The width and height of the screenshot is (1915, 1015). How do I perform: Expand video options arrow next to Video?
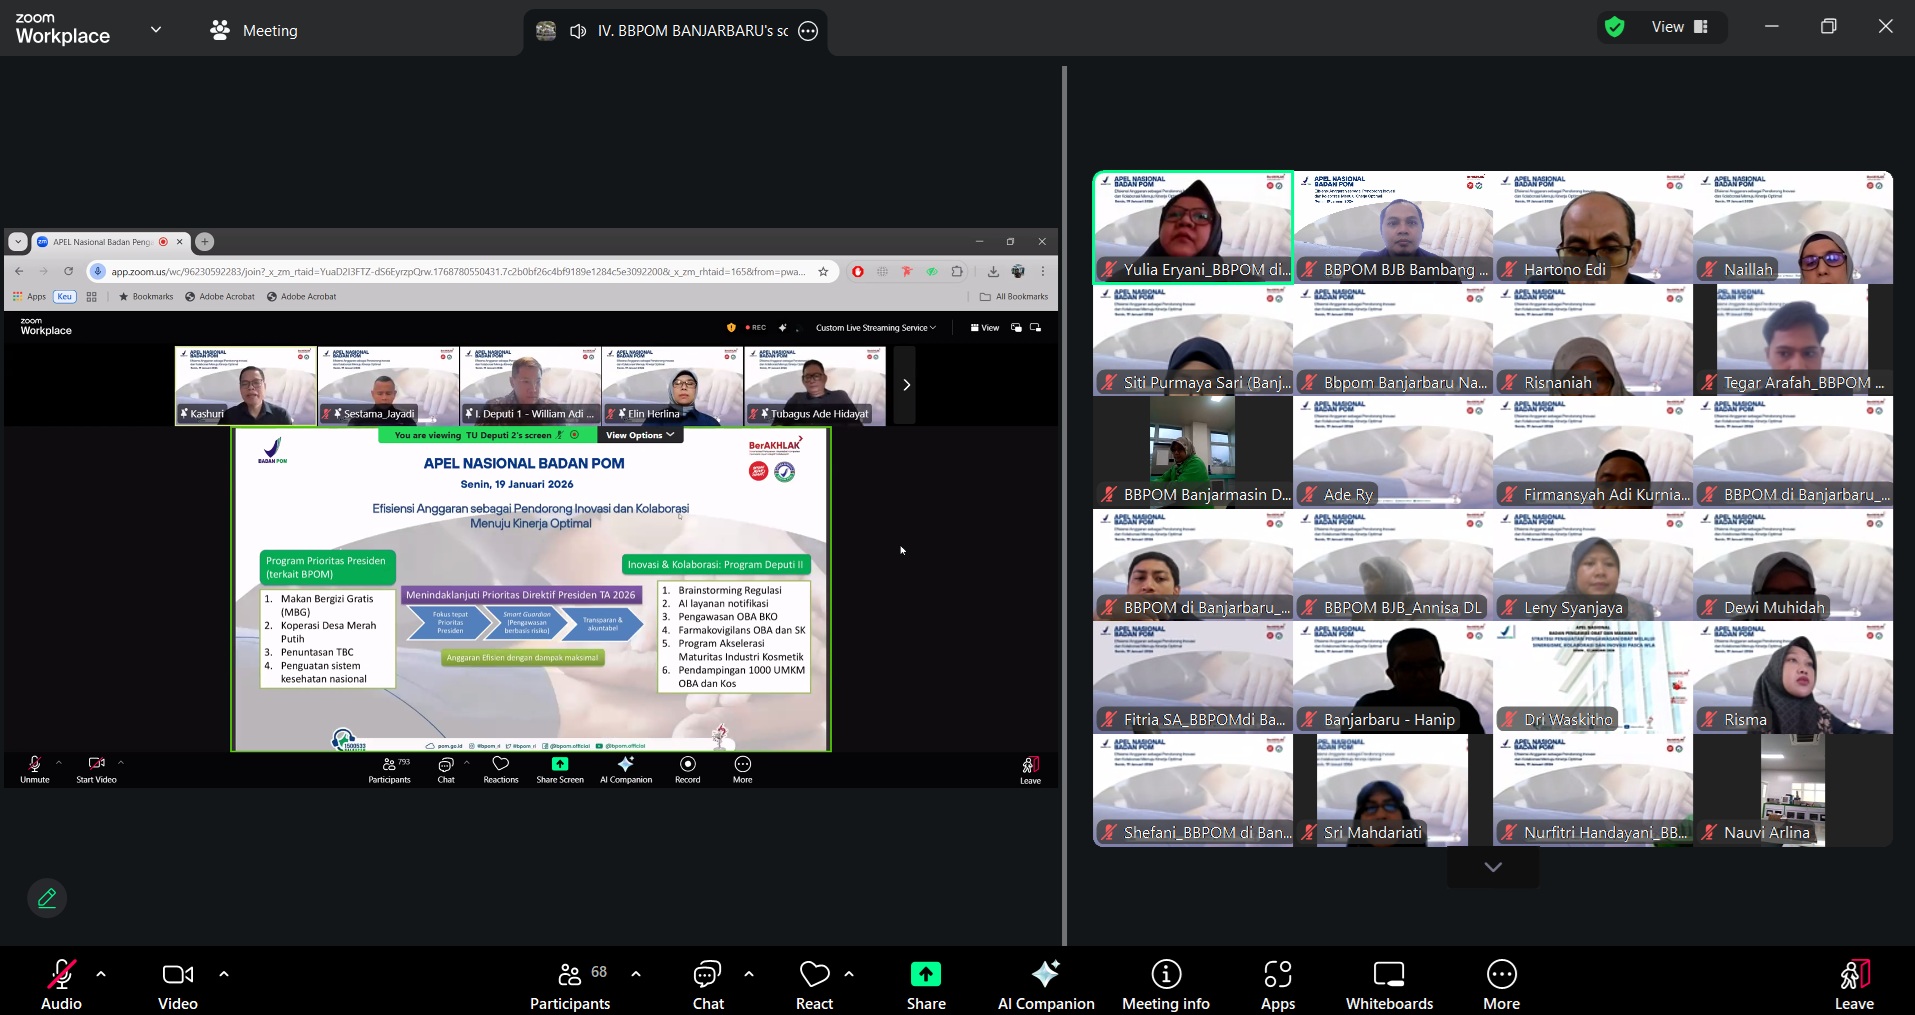click(224, 974)
